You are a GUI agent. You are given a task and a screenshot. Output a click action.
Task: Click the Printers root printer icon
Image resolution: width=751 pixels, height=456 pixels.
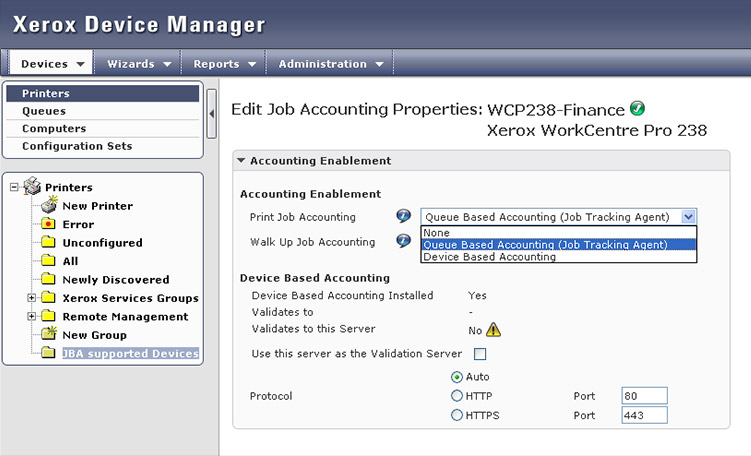[x=32, y=186]
